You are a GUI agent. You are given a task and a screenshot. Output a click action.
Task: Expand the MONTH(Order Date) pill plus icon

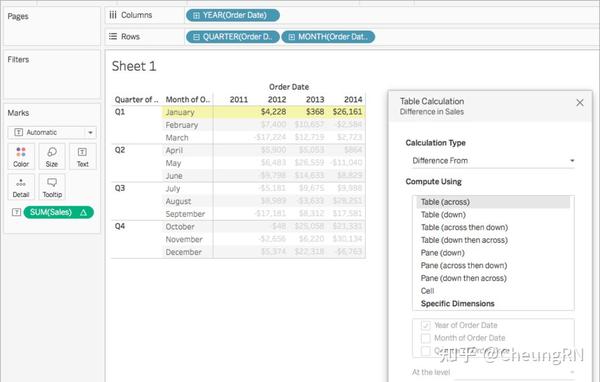291,37
